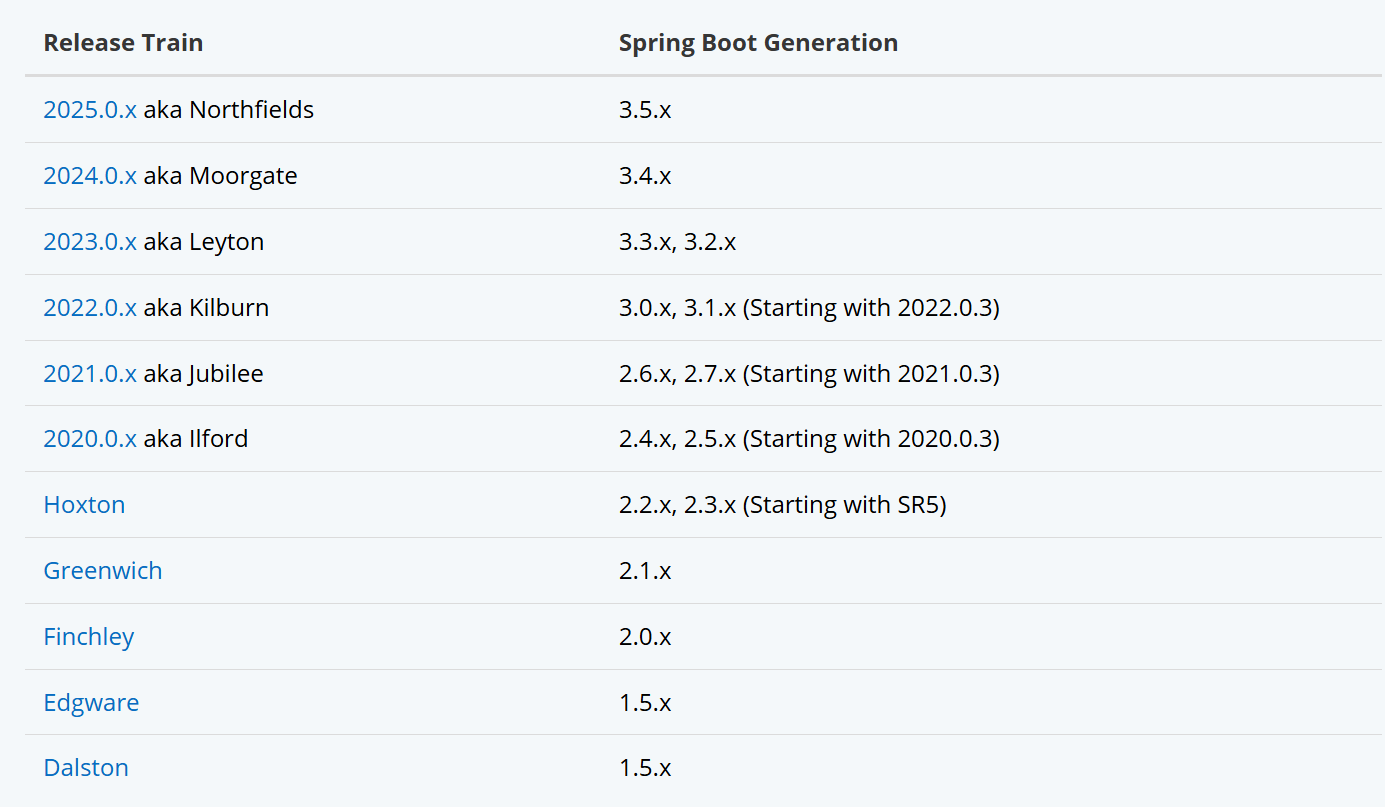Screen dimensions: 1385x807
Task: Click the 2.0.x cell in Finchley row
Action: pos(645,637)
